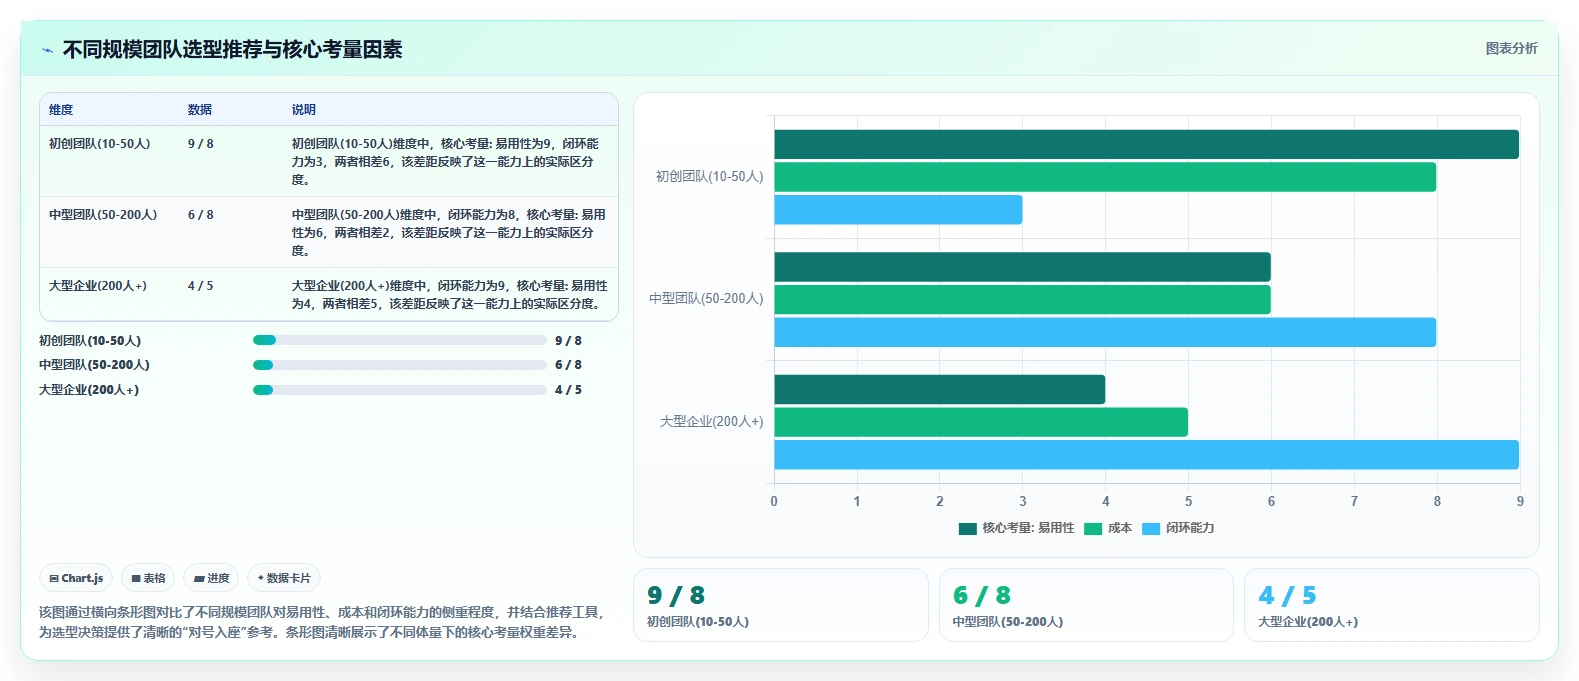Click chart y-axis label 大型企业(200人+)
Screen dimensions: 1579x681
[x=711, y=422]
